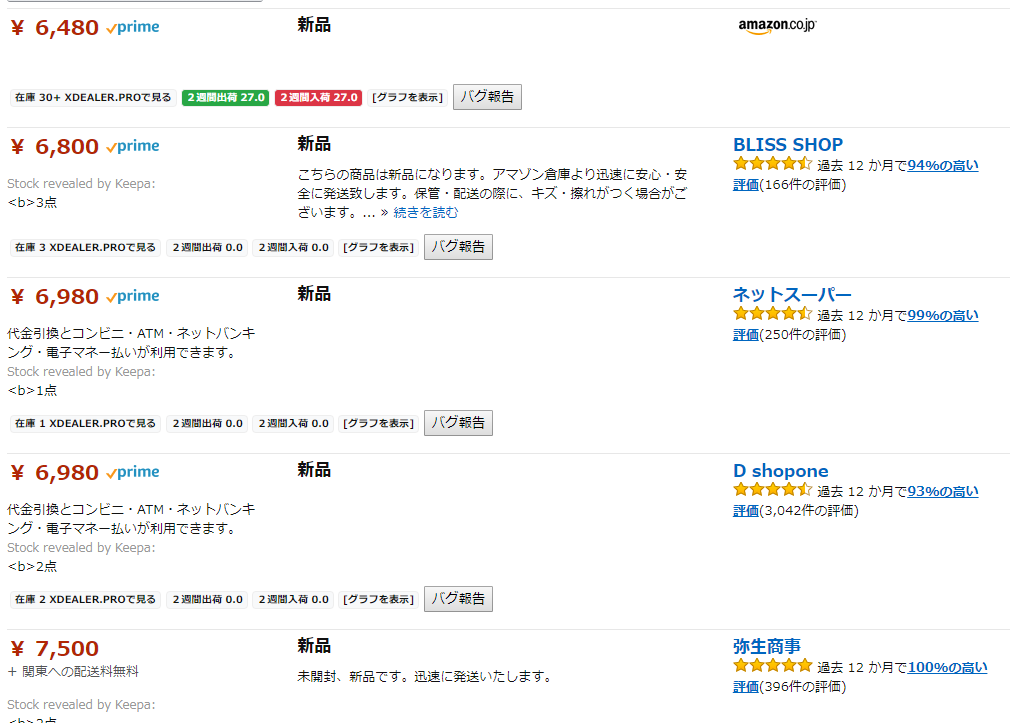Image resolution: width=1010 pixels, height=723 pixels.
Task: Open the ネットスーパー seller page
Action: [792, 294]
